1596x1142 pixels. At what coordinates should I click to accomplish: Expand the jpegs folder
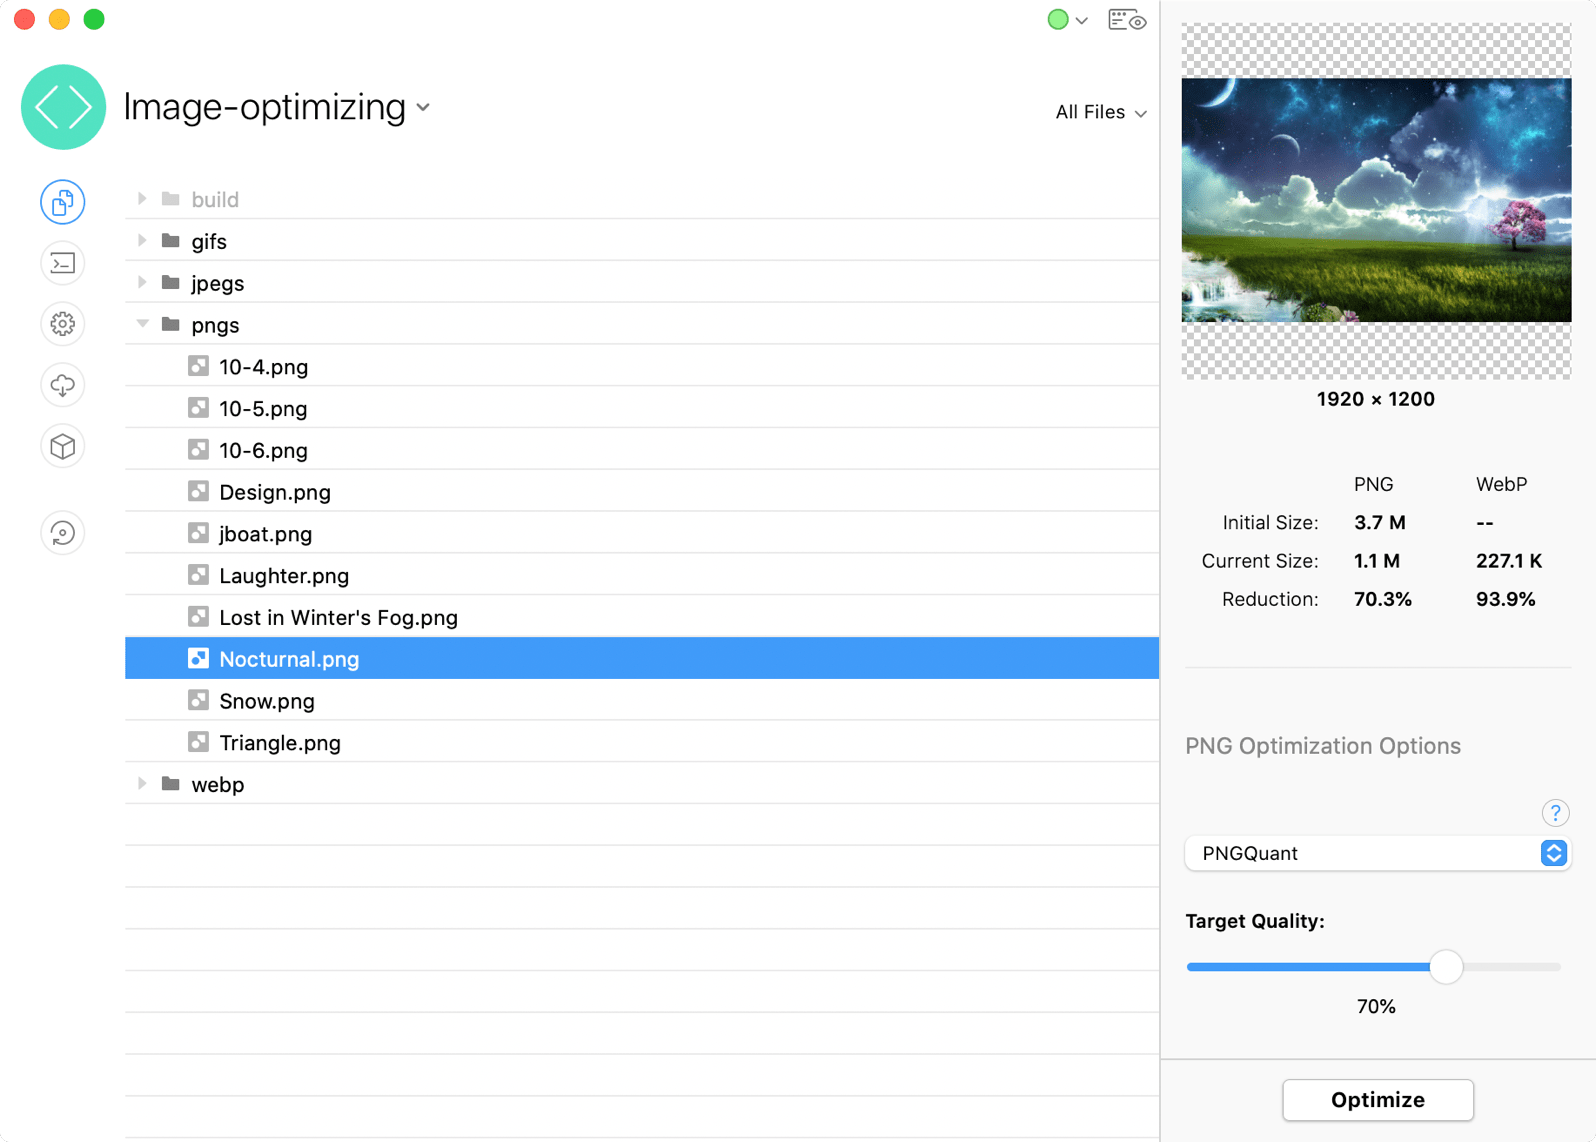pos(142,283)
